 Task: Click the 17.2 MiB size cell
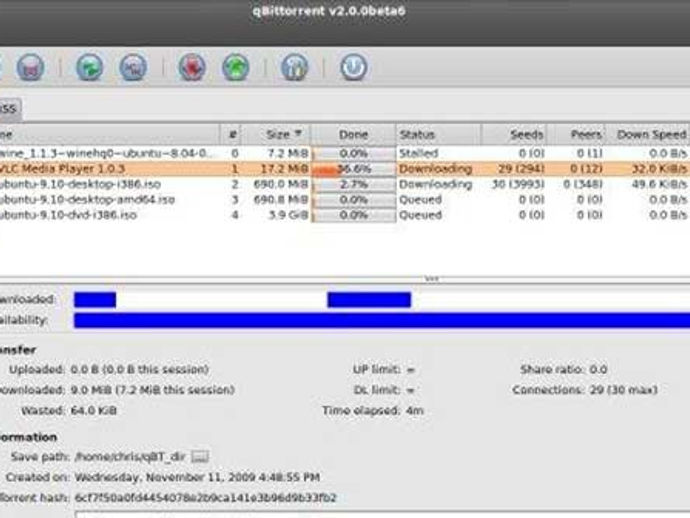point(284,169)
